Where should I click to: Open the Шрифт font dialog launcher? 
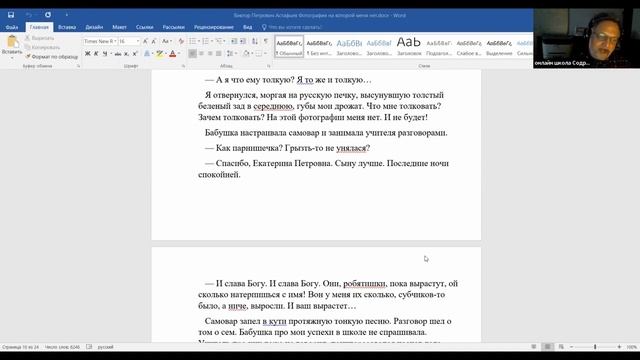(x=183, y=66)
